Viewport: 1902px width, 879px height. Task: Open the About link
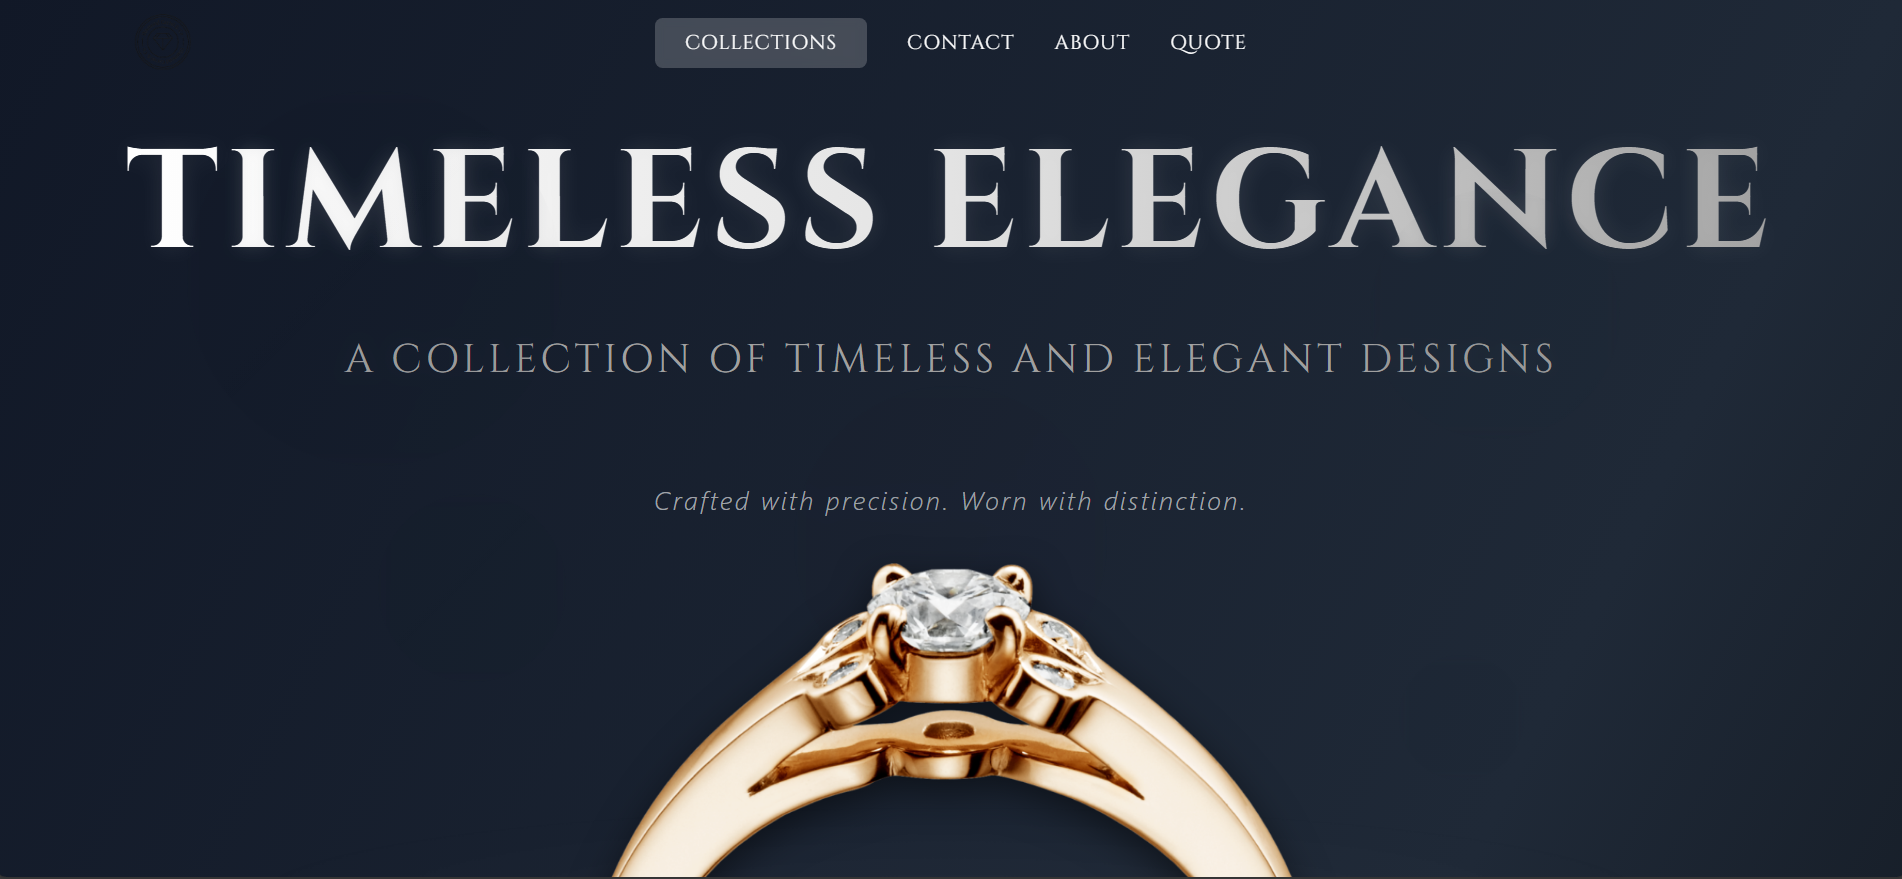point(1092,43)
